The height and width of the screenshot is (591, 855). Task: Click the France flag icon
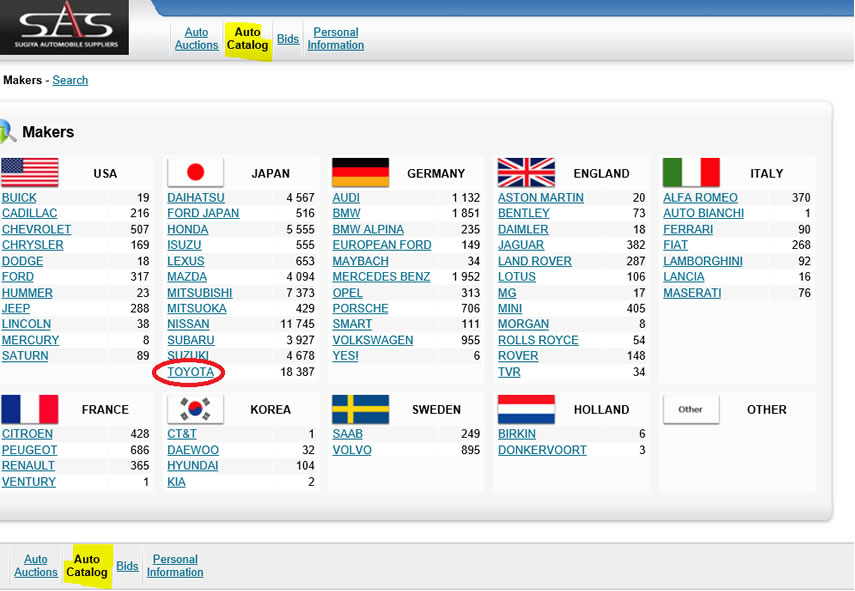coord(29,409)
